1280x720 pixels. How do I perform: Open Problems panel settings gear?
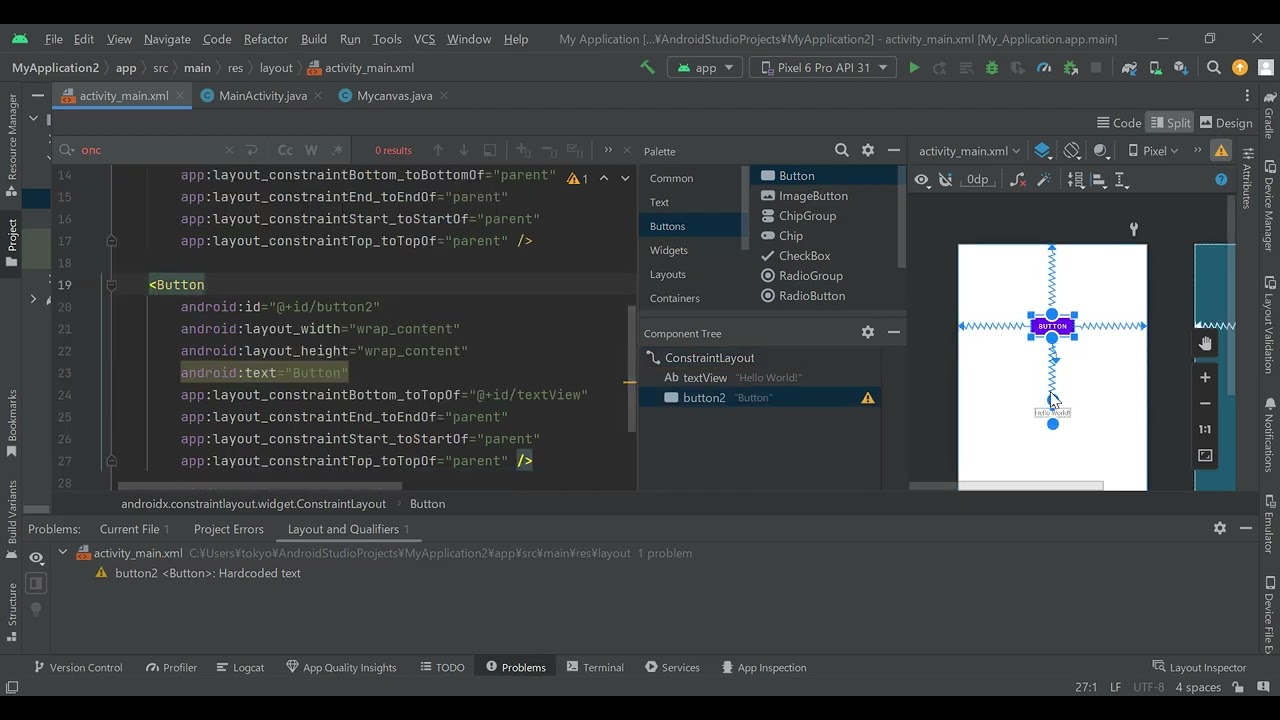1220,528
